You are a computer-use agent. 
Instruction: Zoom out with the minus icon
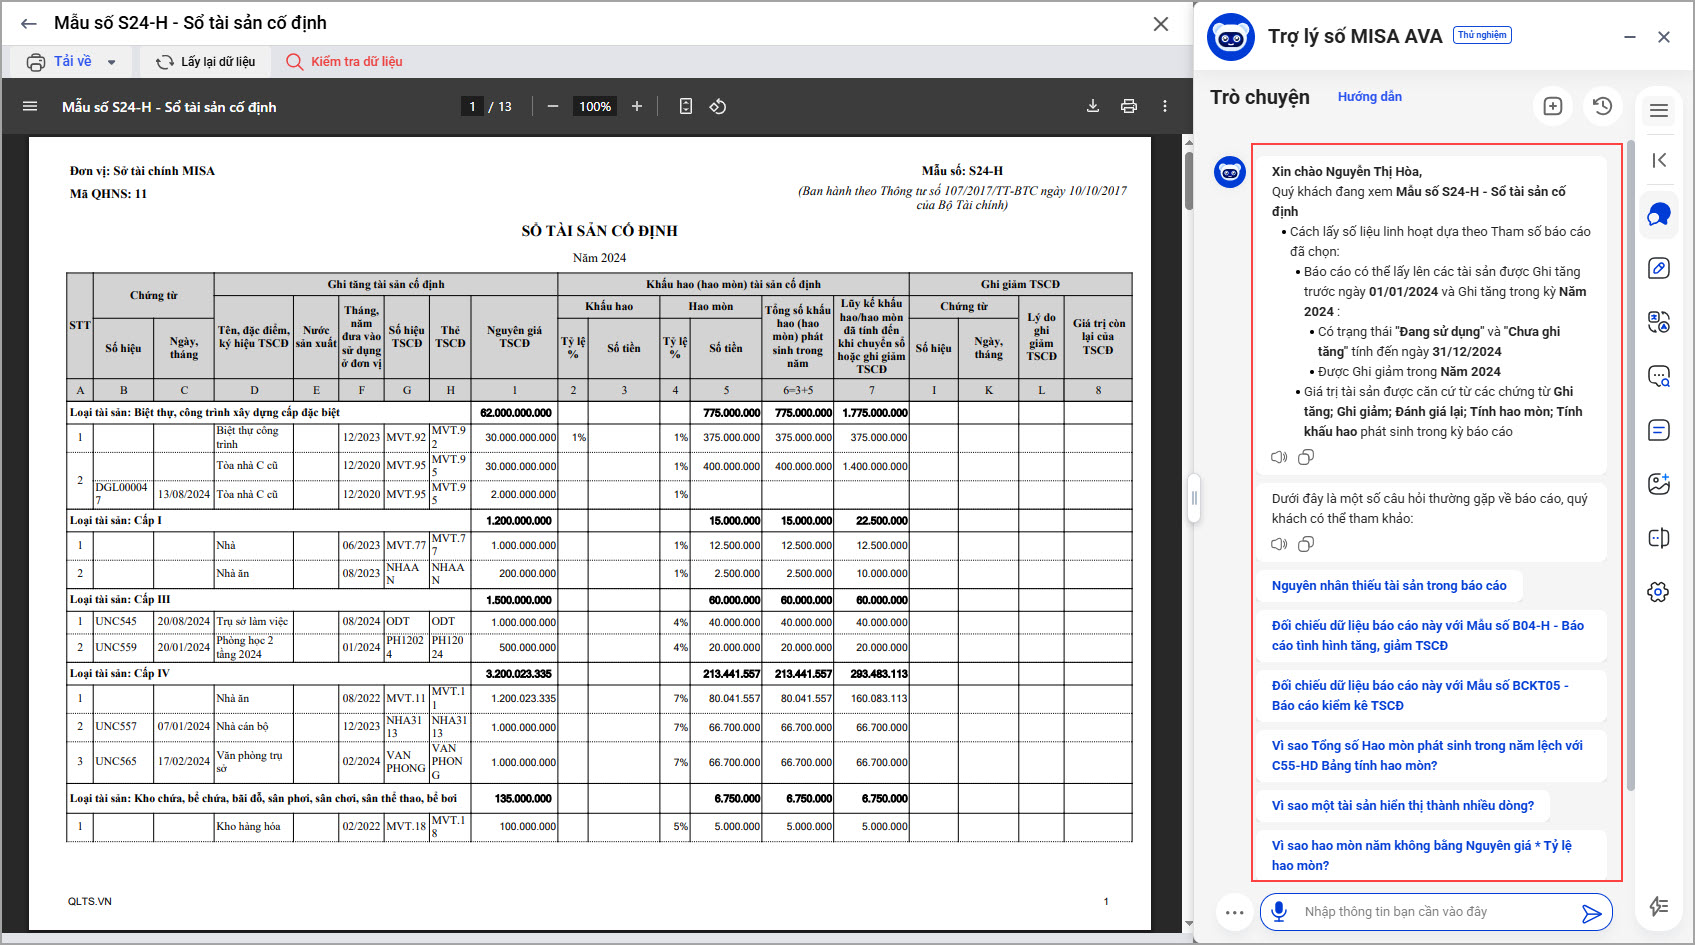coord(553,106)
